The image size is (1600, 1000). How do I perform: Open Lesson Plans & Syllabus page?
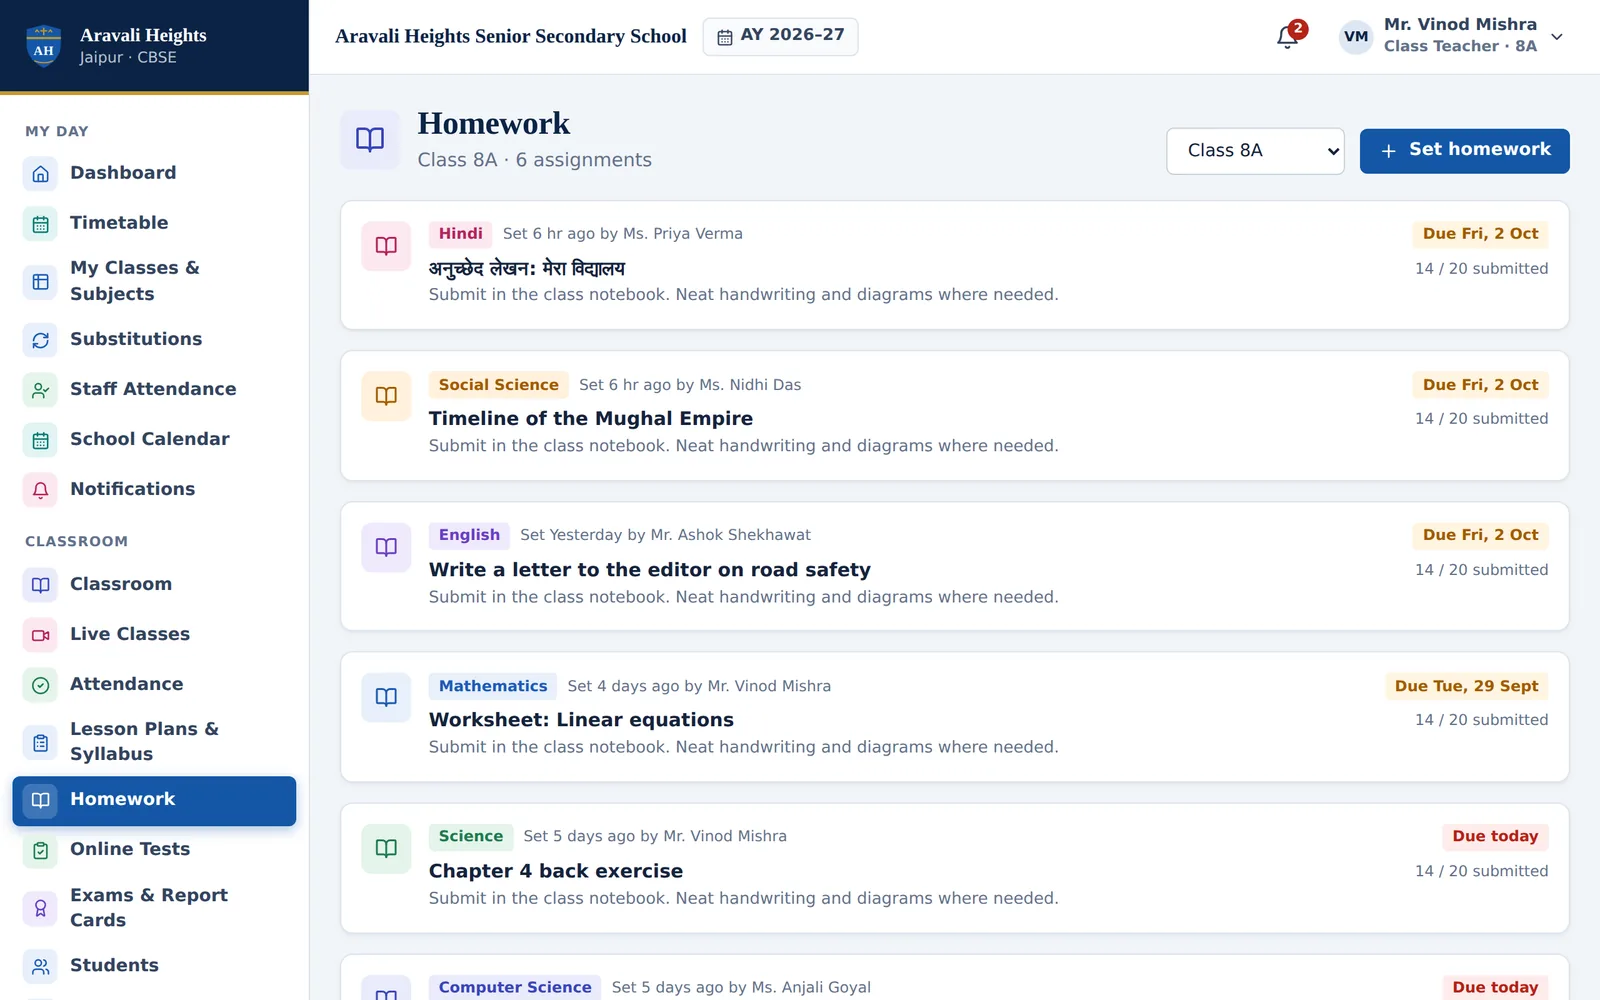[x=154, y=742]
